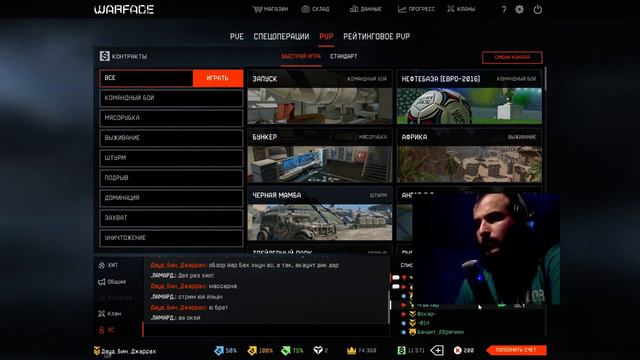The height and width of the screenshot is (360, 640).
Task: Open Контракты contracts panel
Action: [123, 56]
